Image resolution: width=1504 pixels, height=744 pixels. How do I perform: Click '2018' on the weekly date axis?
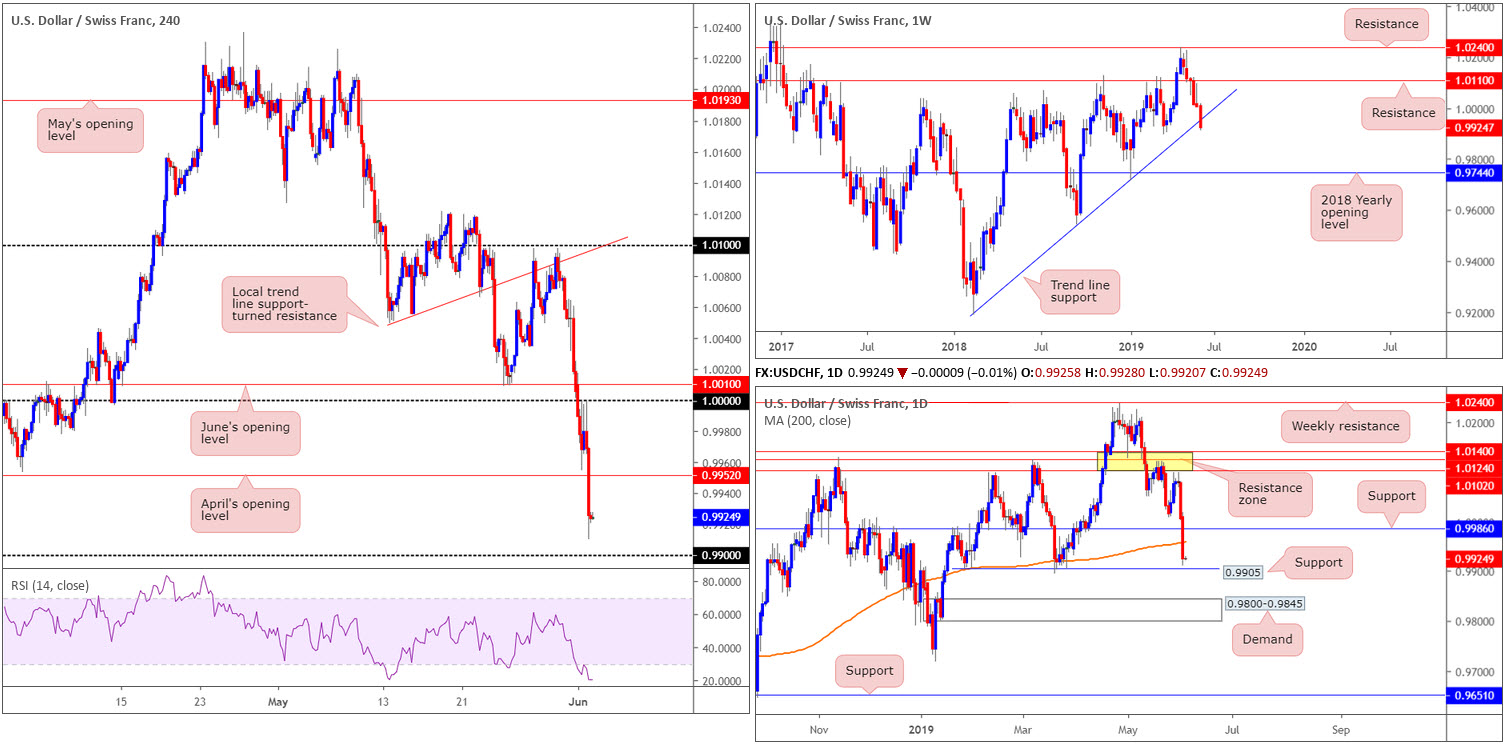(x=955, y=345)
